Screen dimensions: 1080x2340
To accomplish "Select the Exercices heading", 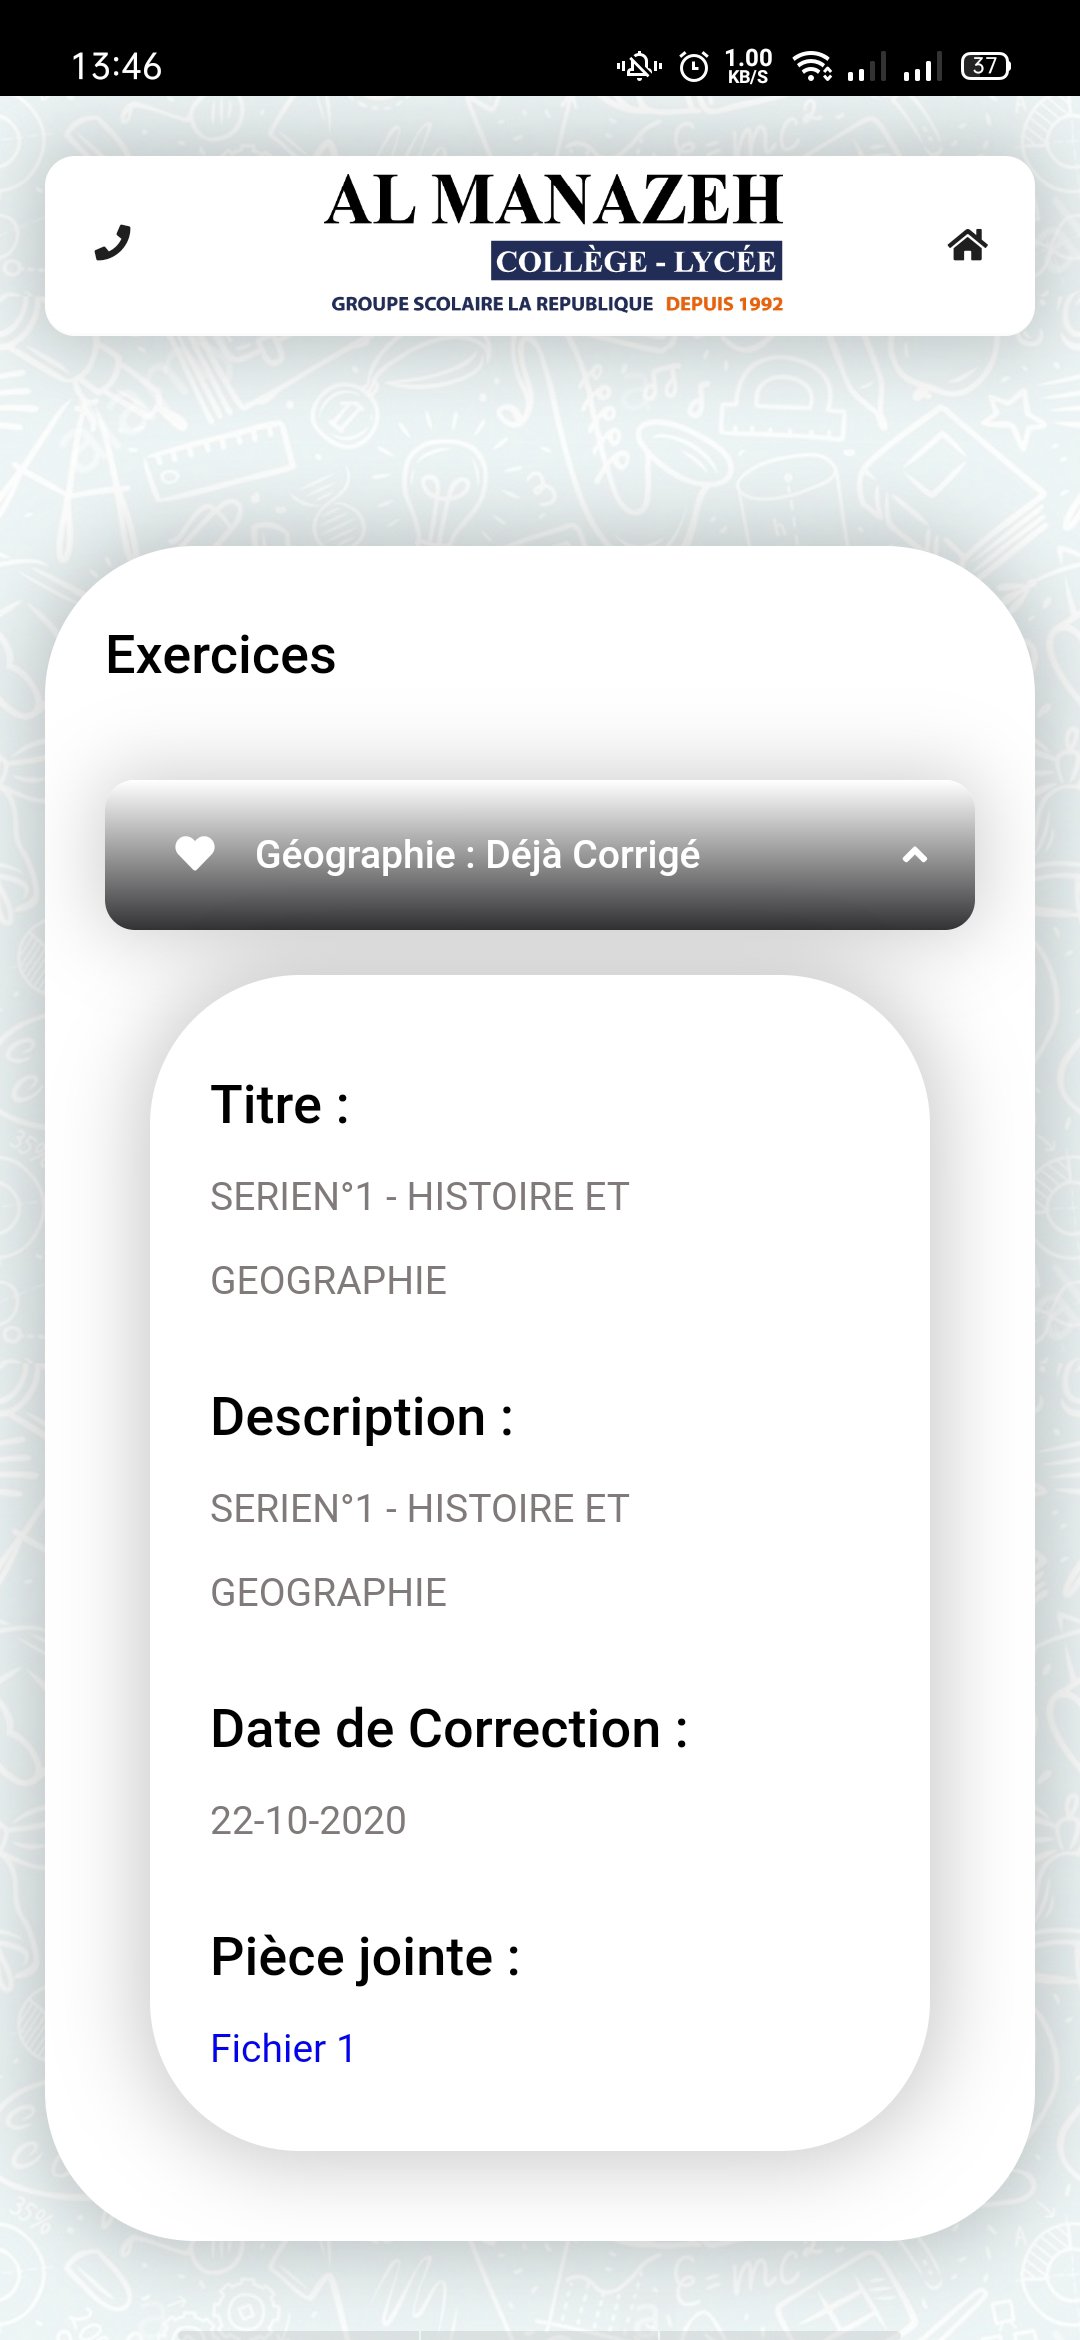I will [221, 655].
